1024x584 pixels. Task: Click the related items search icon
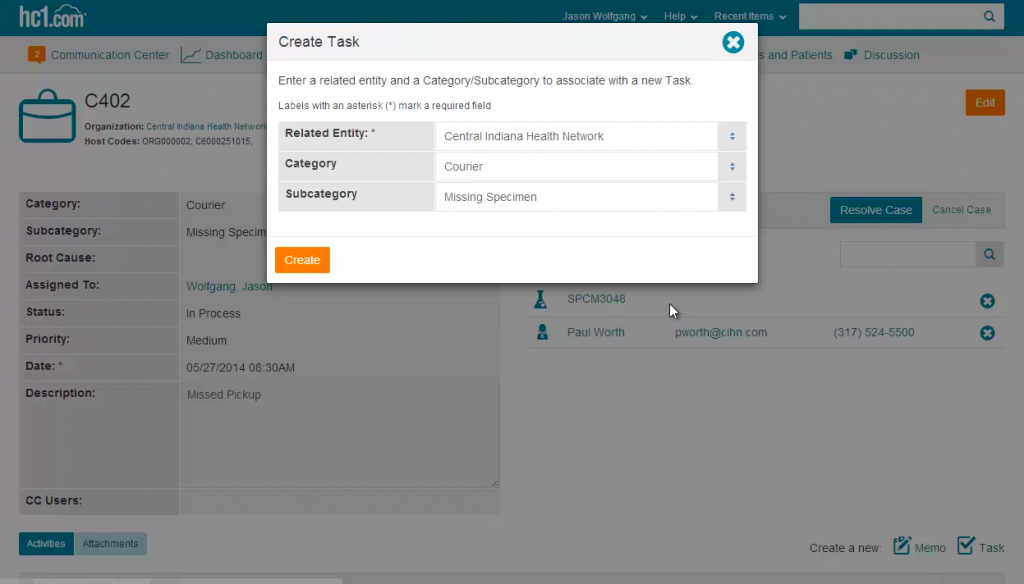[989, 255]
